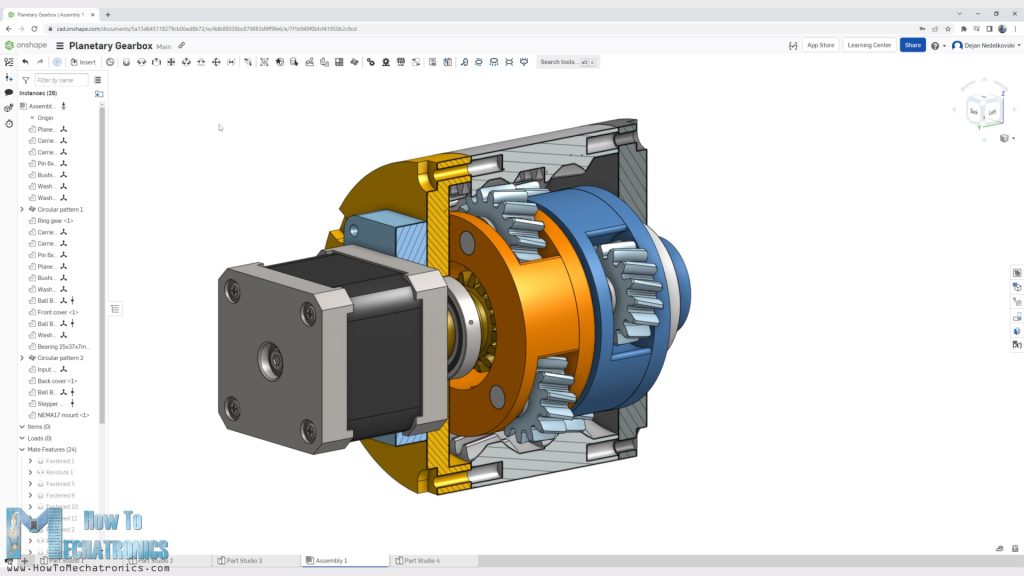Open Onshape help via the question mark icon
1024x576 pixels.
(x=936, y=46)
